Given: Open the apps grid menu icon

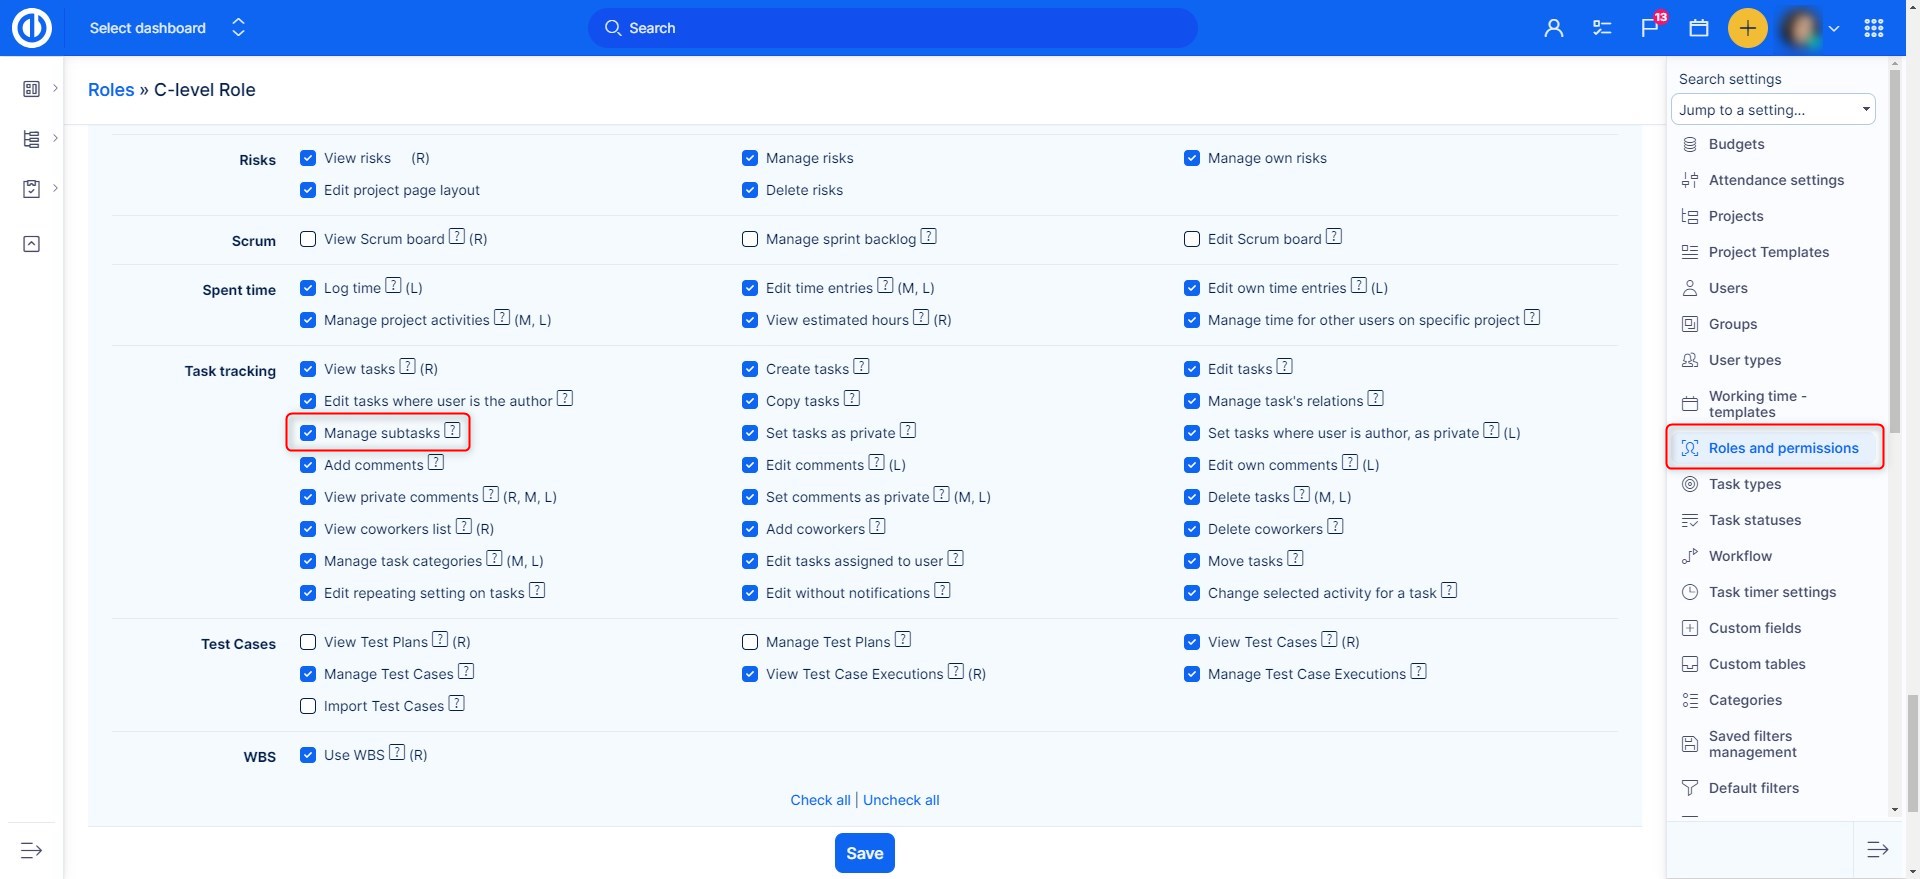Looking at the screenshot, I should click(x=1874, y=28).
